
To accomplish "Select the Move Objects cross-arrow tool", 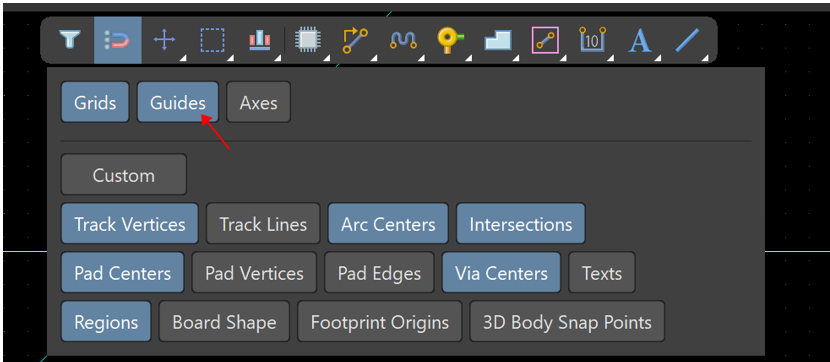I will click(164, 40).
